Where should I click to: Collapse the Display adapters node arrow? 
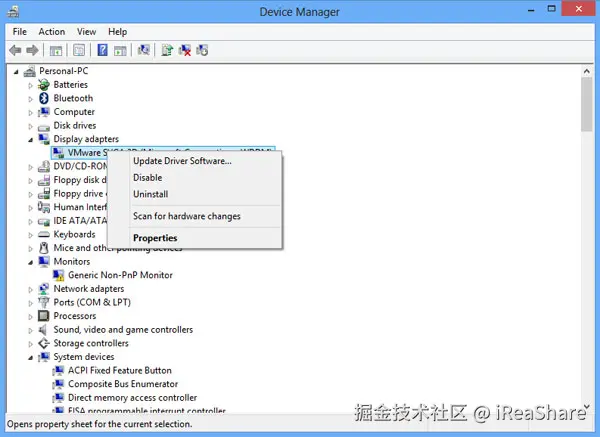[x=31, y=140]
